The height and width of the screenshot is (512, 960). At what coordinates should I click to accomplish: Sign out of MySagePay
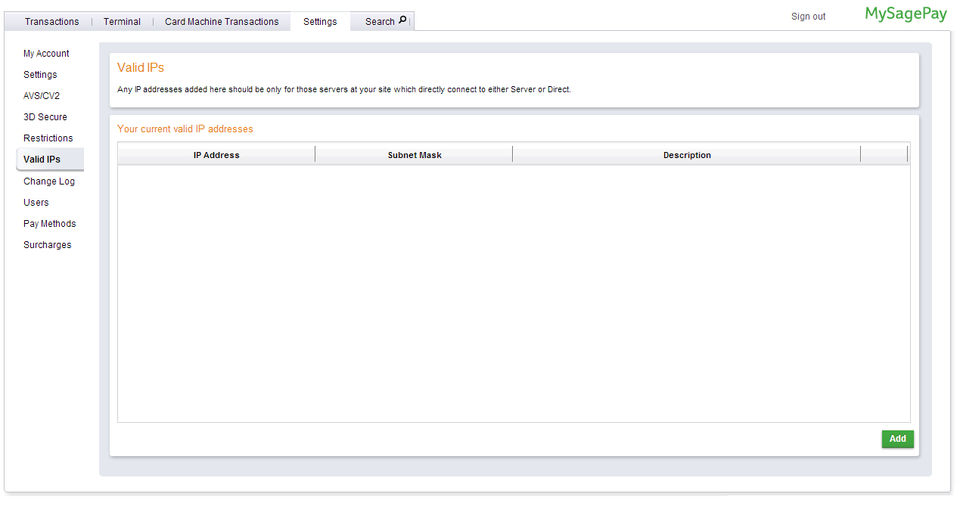[x=808, y=17]
